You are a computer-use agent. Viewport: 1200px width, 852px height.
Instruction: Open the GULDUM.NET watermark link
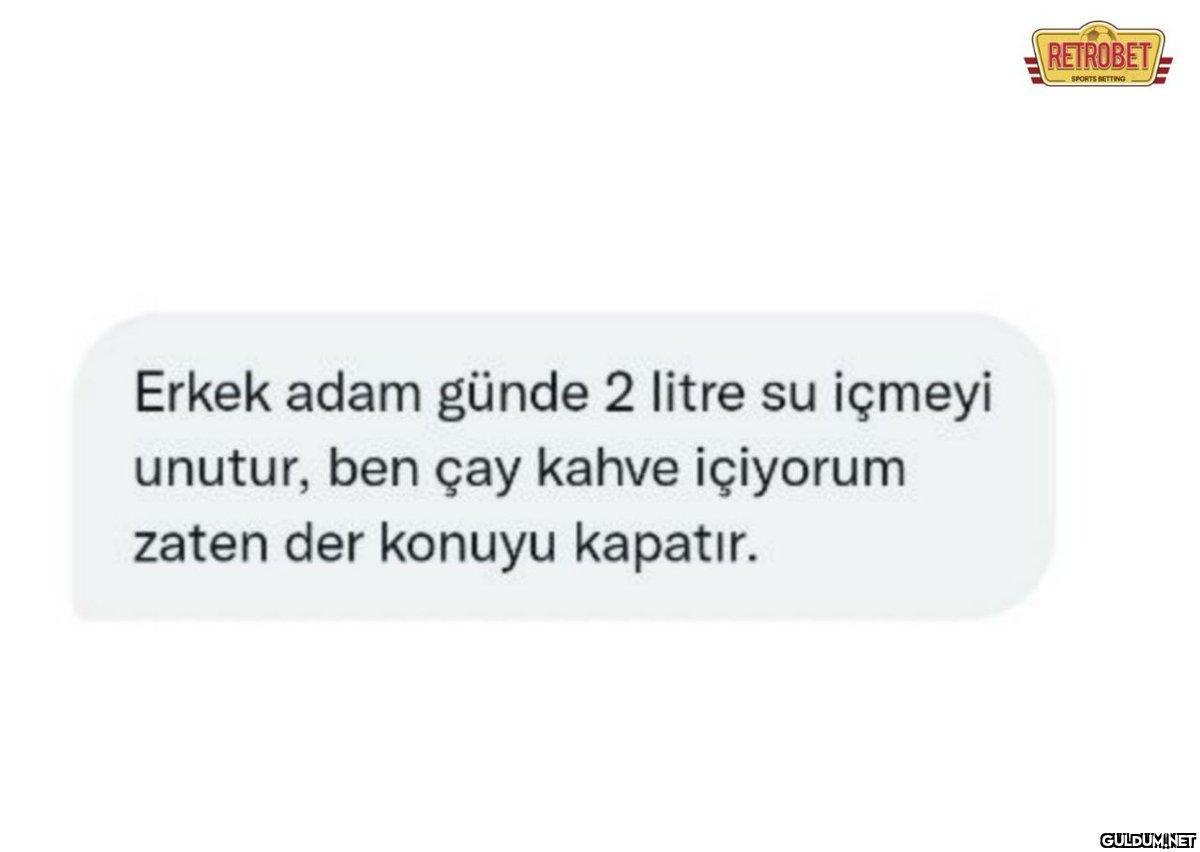1146,837
